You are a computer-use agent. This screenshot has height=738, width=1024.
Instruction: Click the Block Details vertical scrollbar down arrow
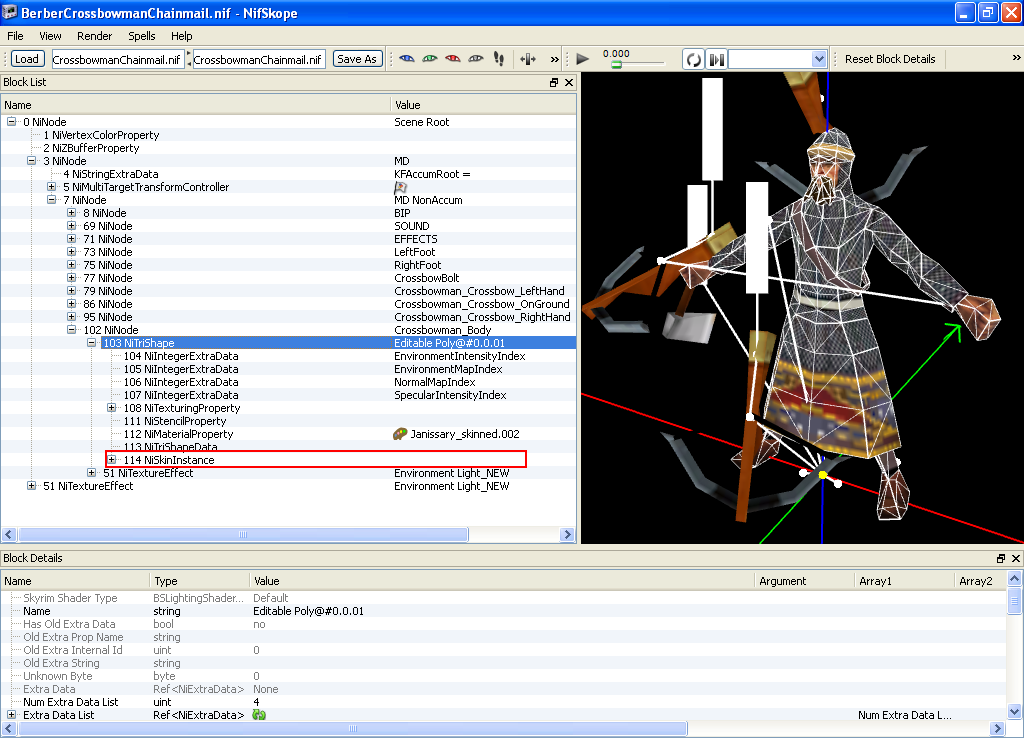click(1014, 712)
